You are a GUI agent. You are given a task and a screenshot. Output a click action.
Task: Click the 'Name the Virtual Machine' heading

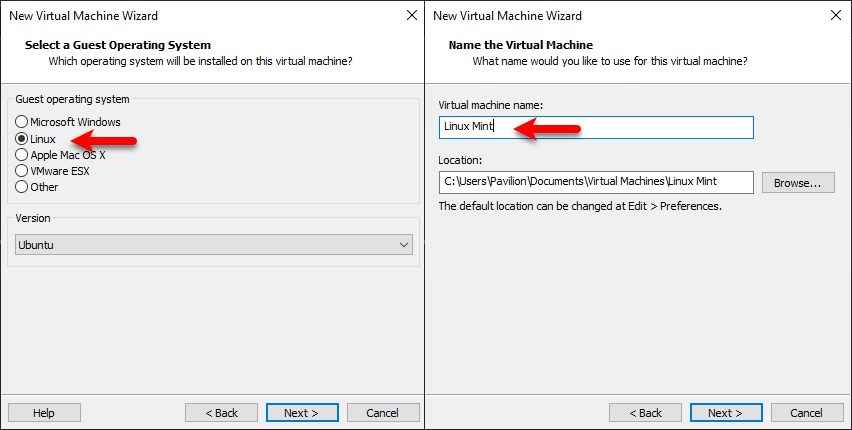coord(521,45)
